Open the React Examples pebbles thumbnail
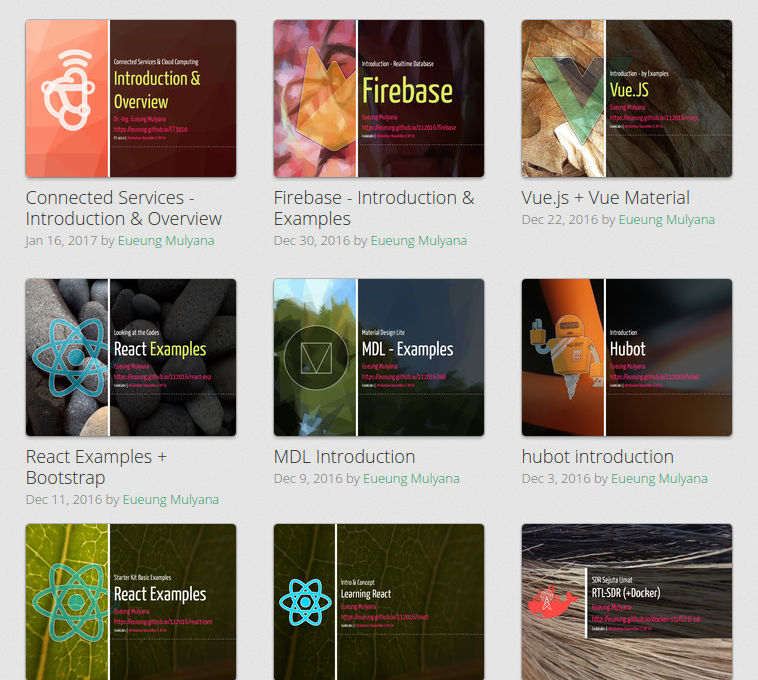This screenshot has width=758, height=680. click(x=131, y=357)
